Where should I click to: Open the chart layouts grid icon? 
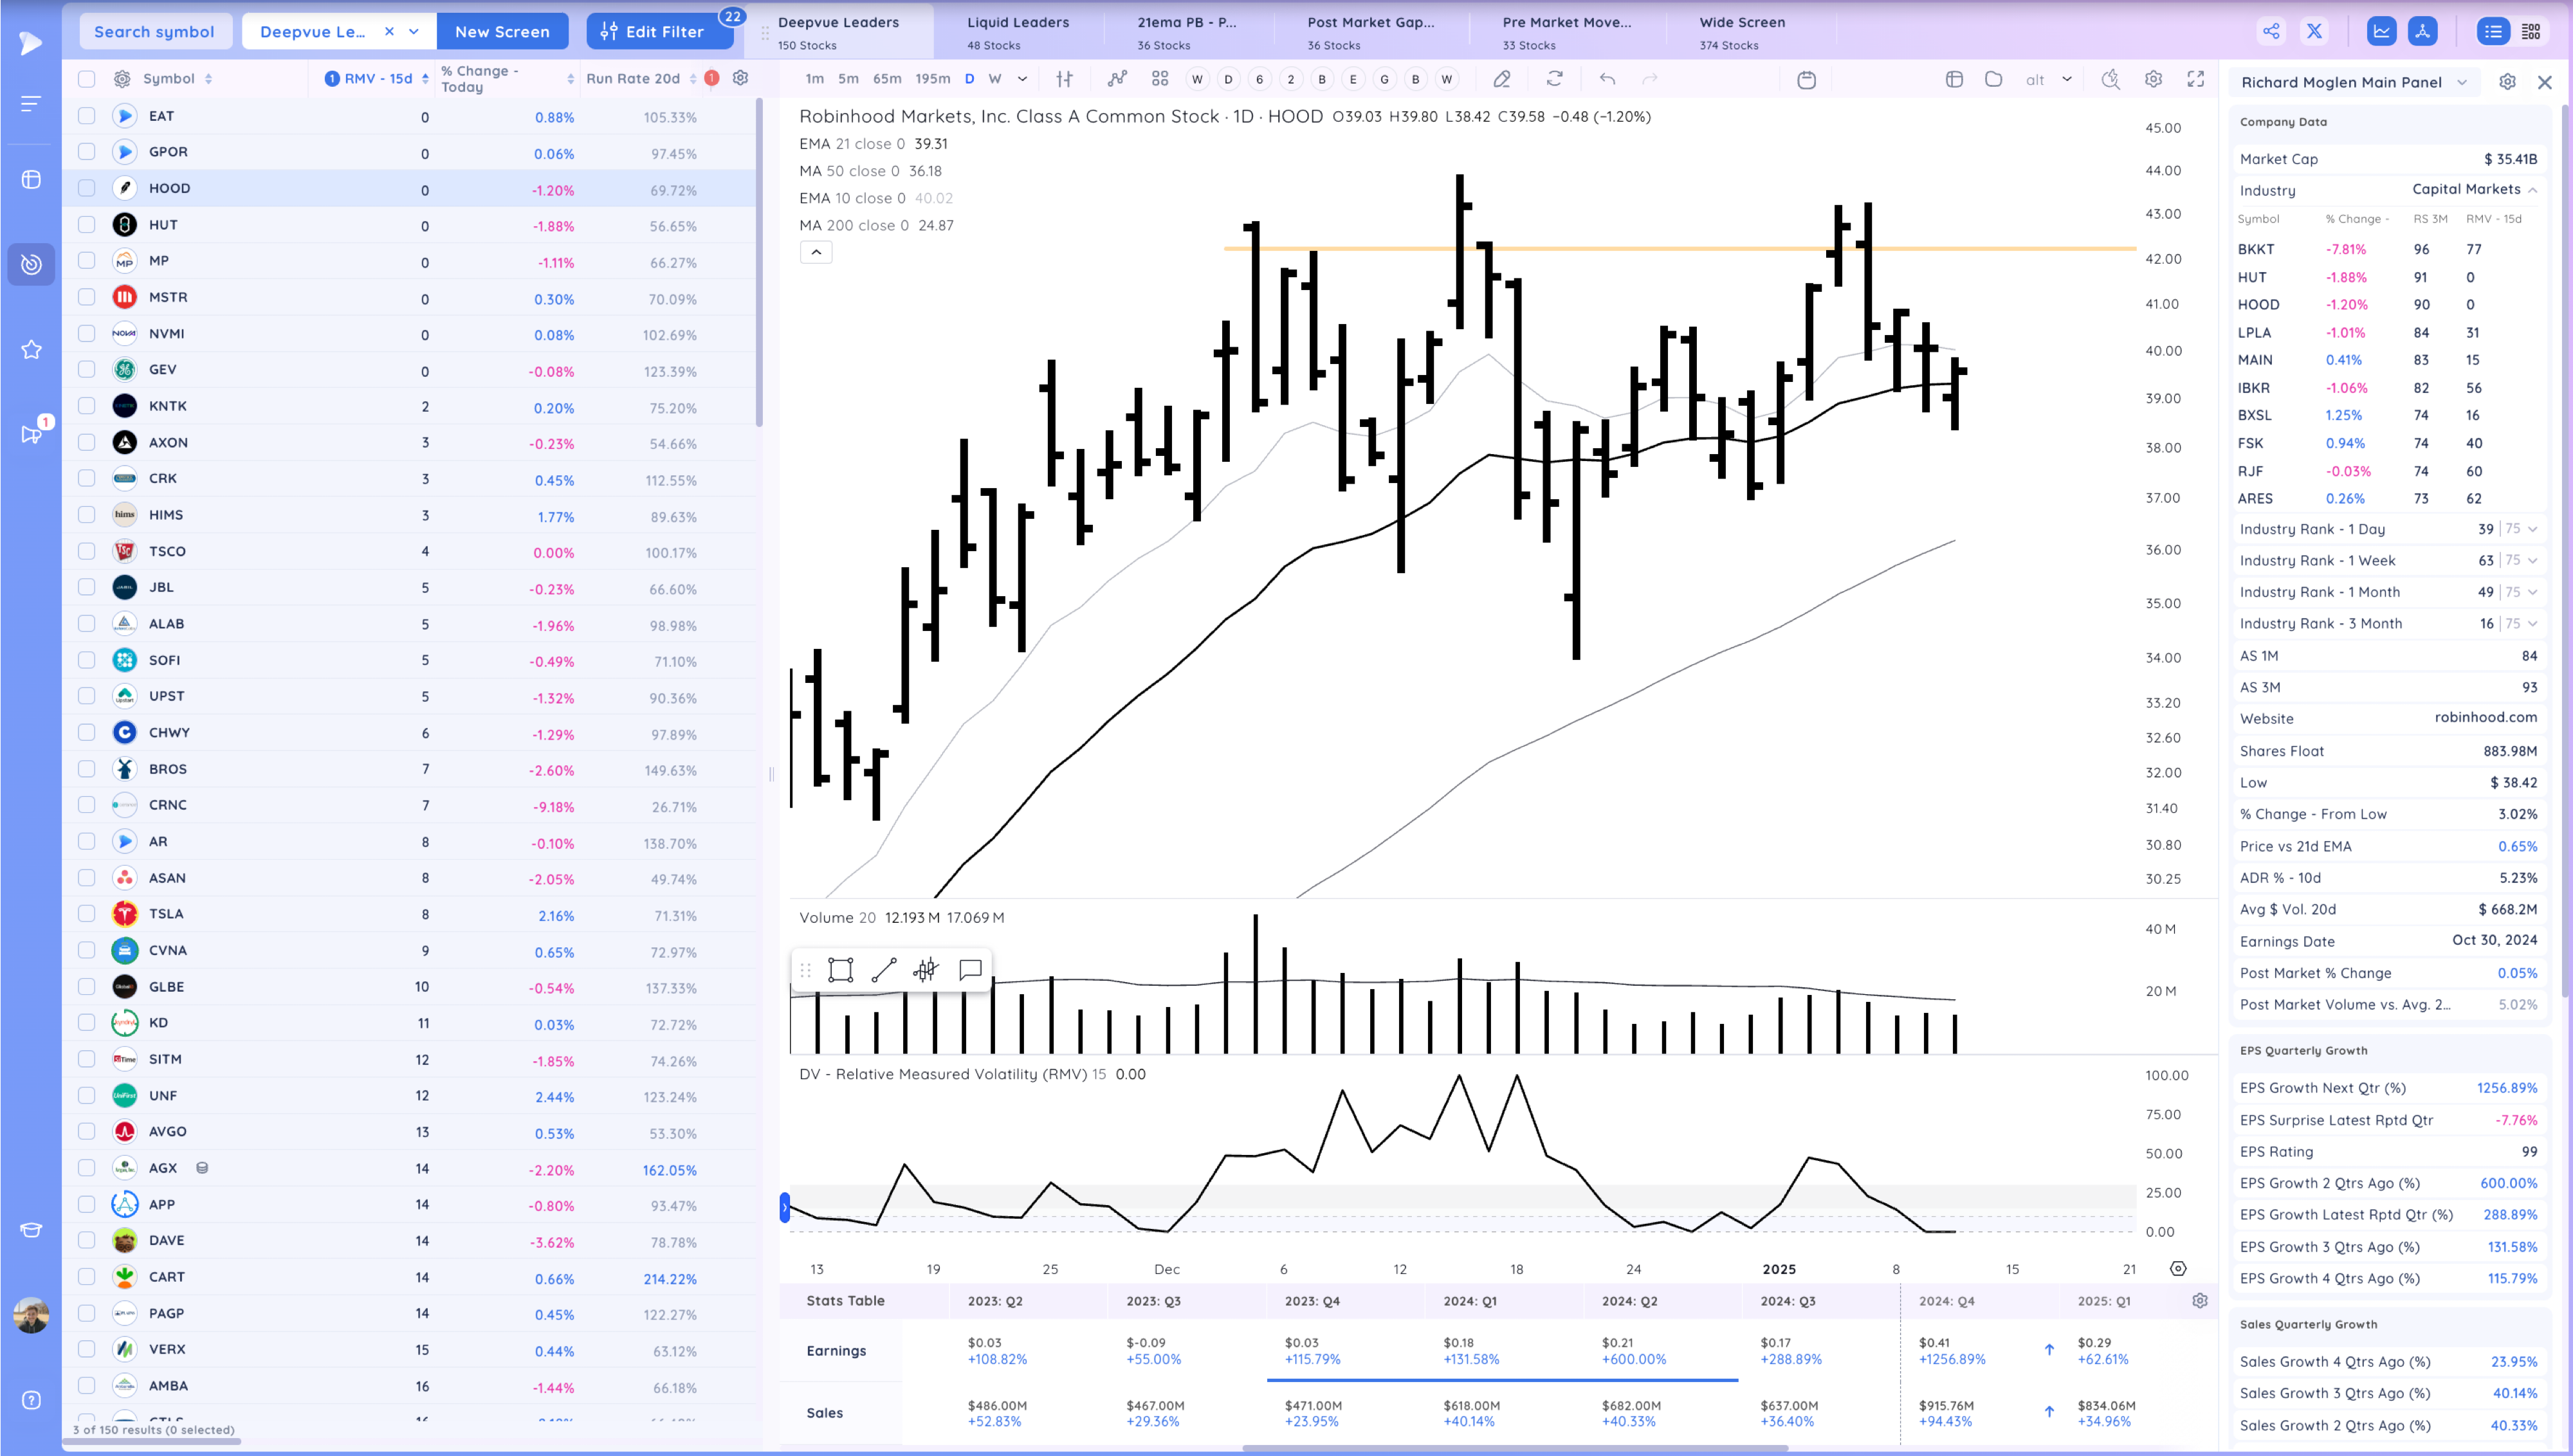(1160, 79)
